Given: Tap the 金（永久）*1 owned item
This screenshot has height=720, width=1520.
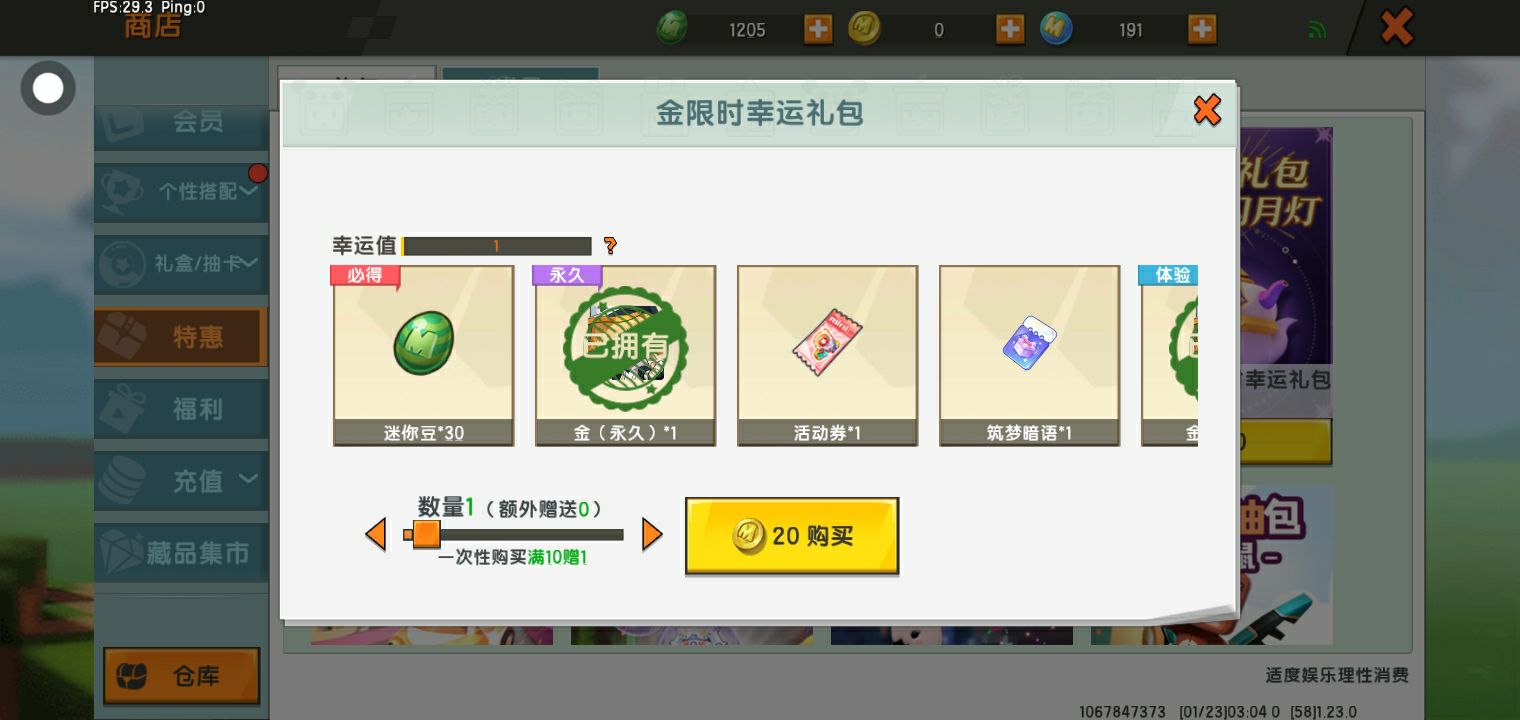Looking at the screenshot, I should point(625,355).
